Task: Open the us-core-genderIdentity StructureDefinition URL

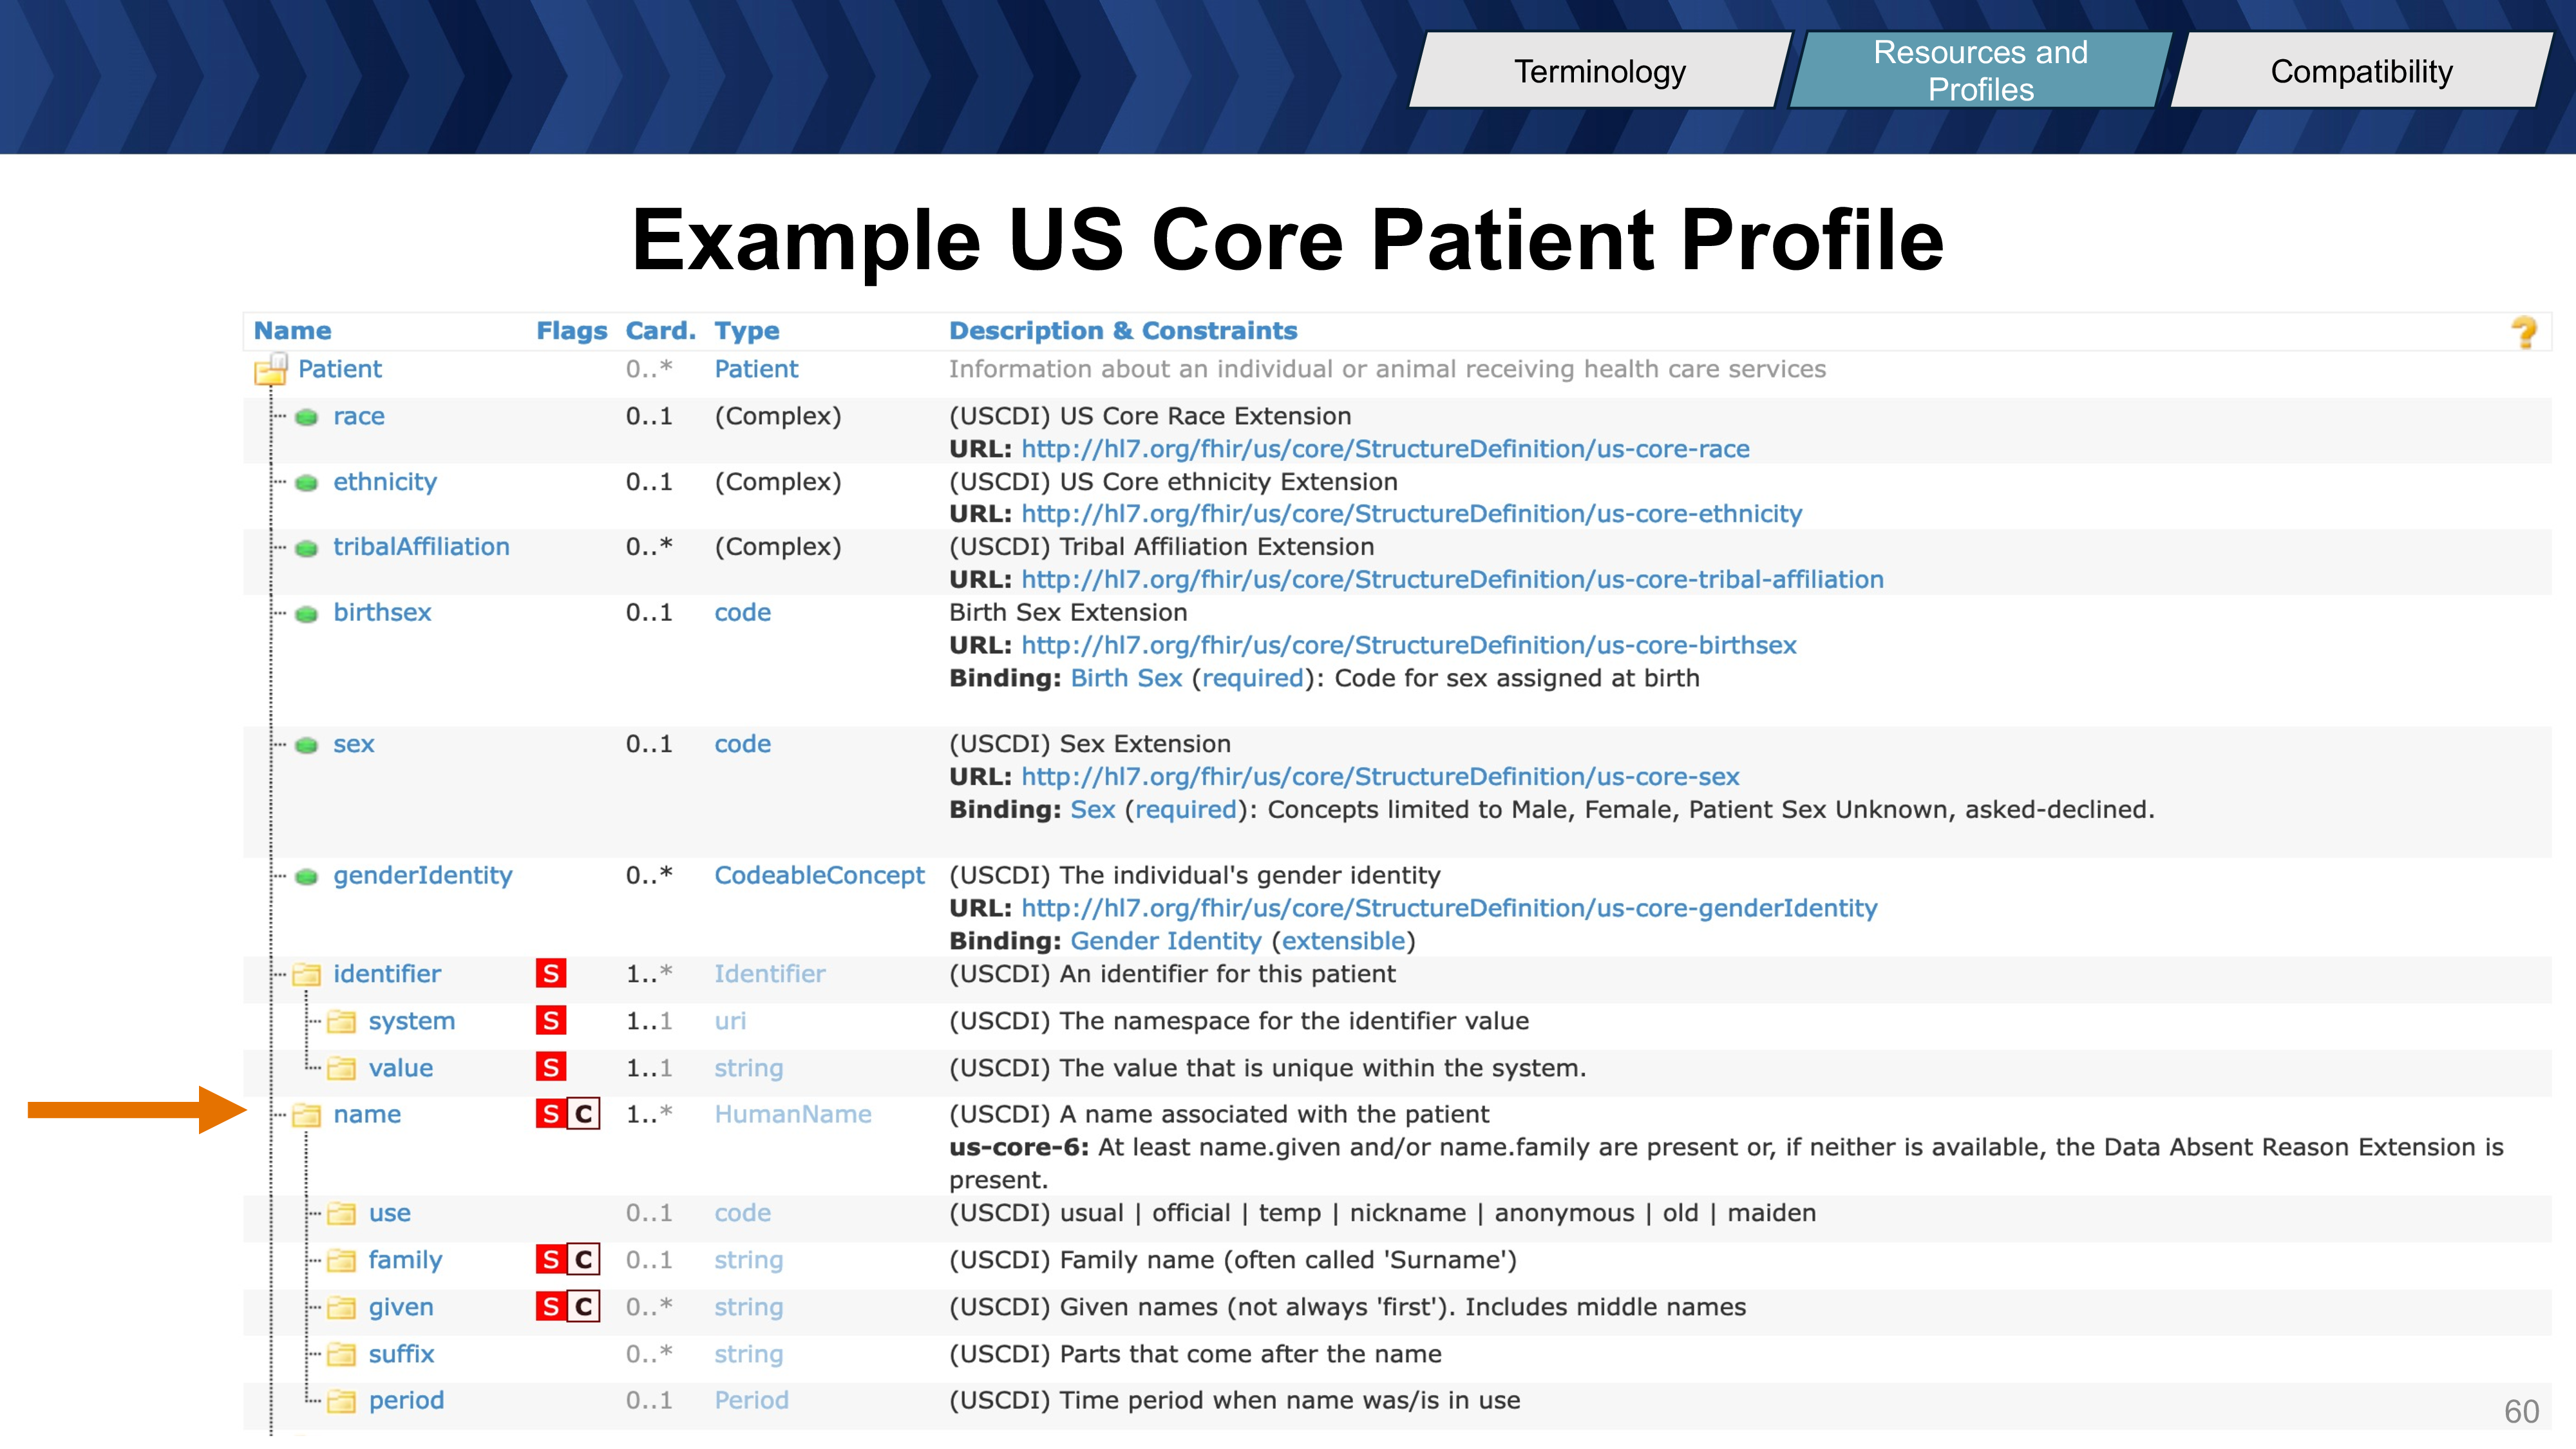Action: click(x=1449, y=909)
